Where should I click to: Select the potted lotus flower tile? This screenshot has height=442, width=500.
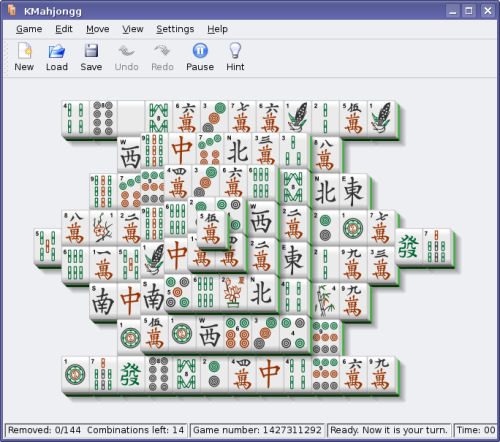pyautogui.click(x=233, y=292)
